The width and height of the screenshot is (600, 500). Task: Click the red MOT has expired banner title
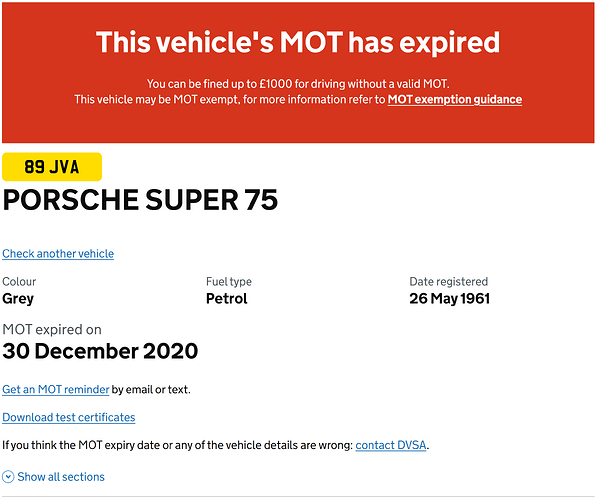[298, 43]
